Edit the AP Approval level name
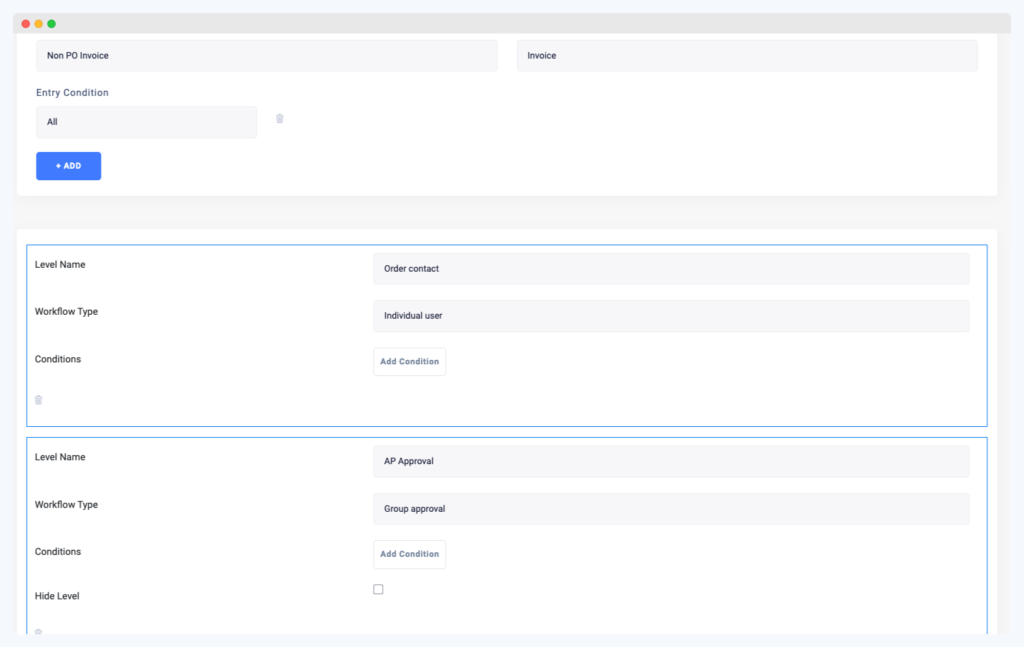 click(670, 460)
